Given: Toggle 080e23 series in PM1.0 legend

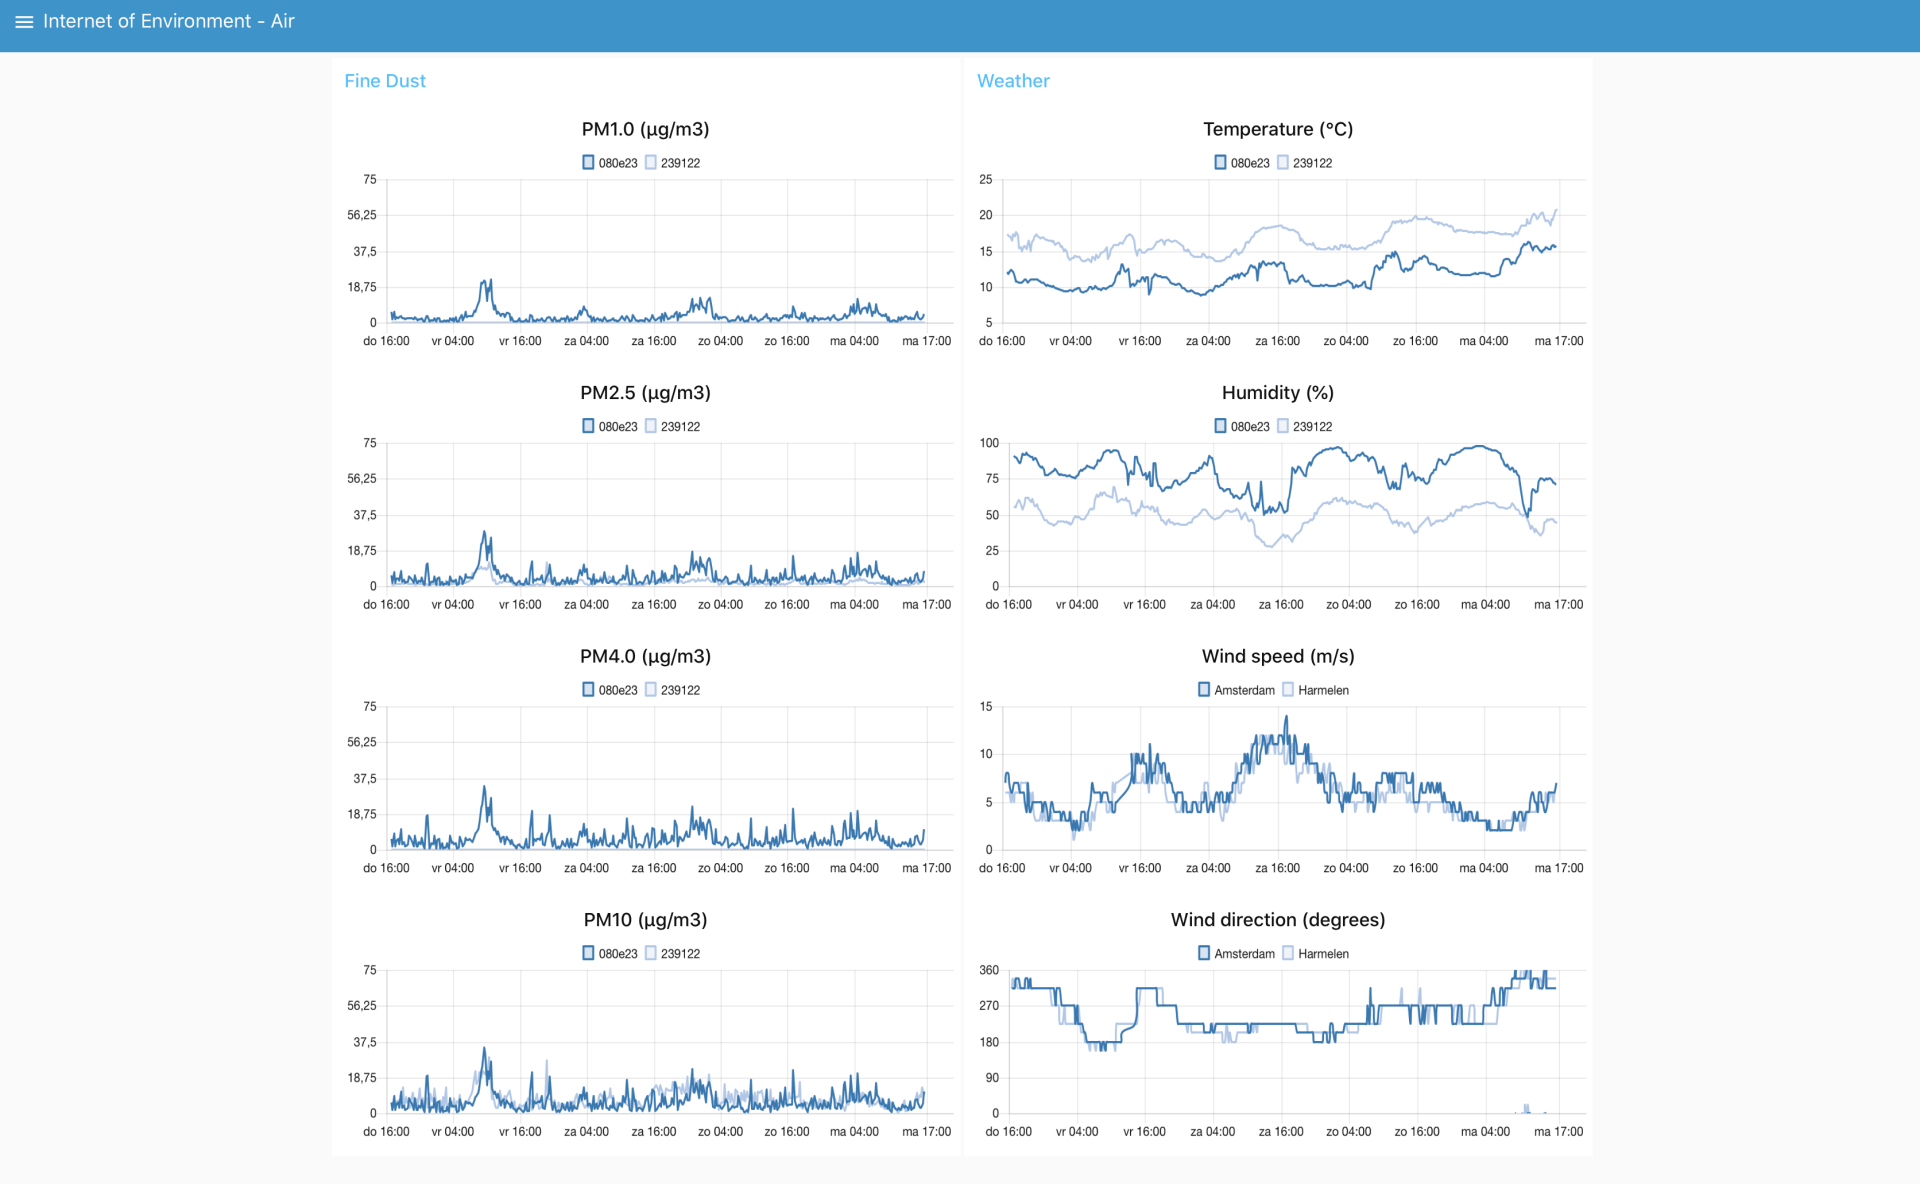Looking at the screenshot, I should (x=609, y=163).
